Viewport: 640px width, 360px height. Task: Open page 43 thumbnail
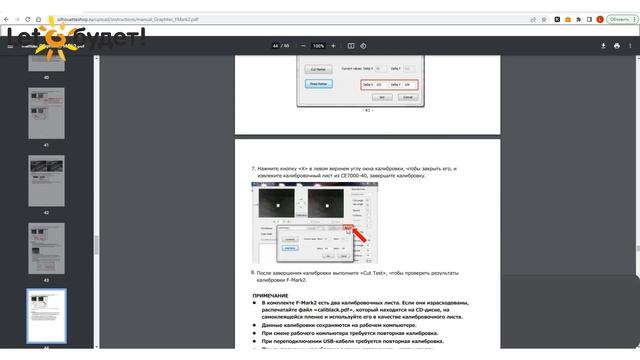point(46,248)
